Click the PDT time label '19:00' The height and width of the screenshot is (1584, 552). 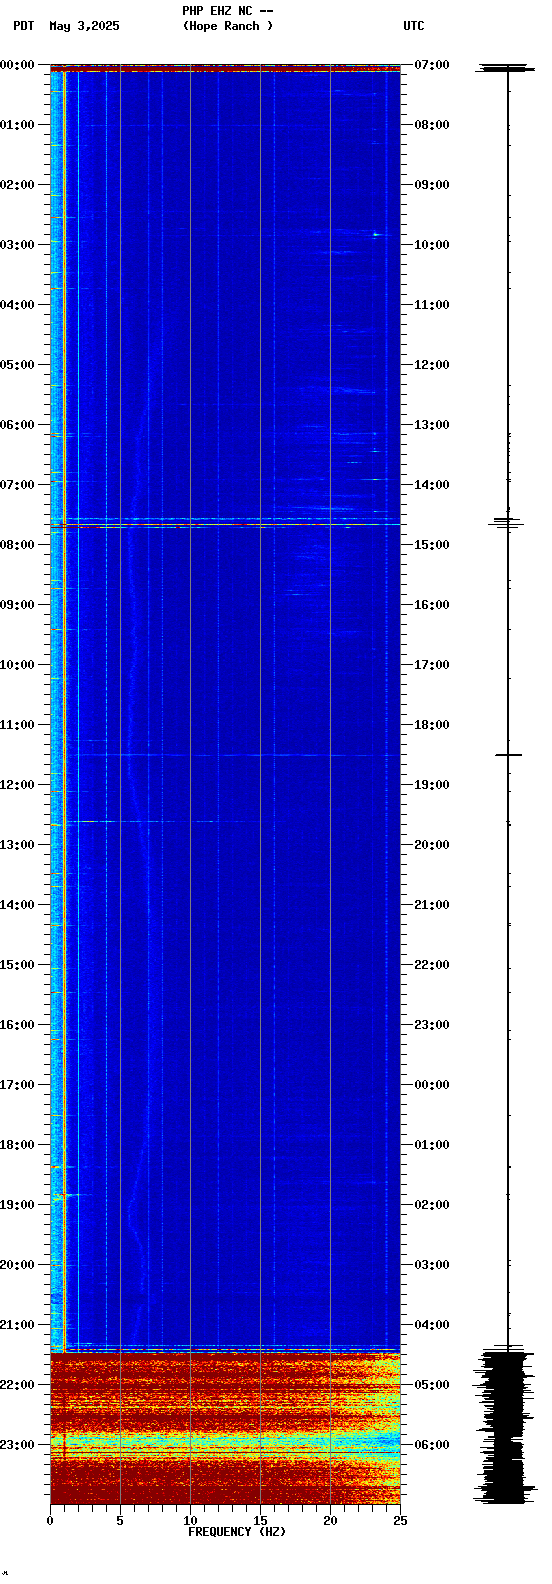coord(17,1205)
